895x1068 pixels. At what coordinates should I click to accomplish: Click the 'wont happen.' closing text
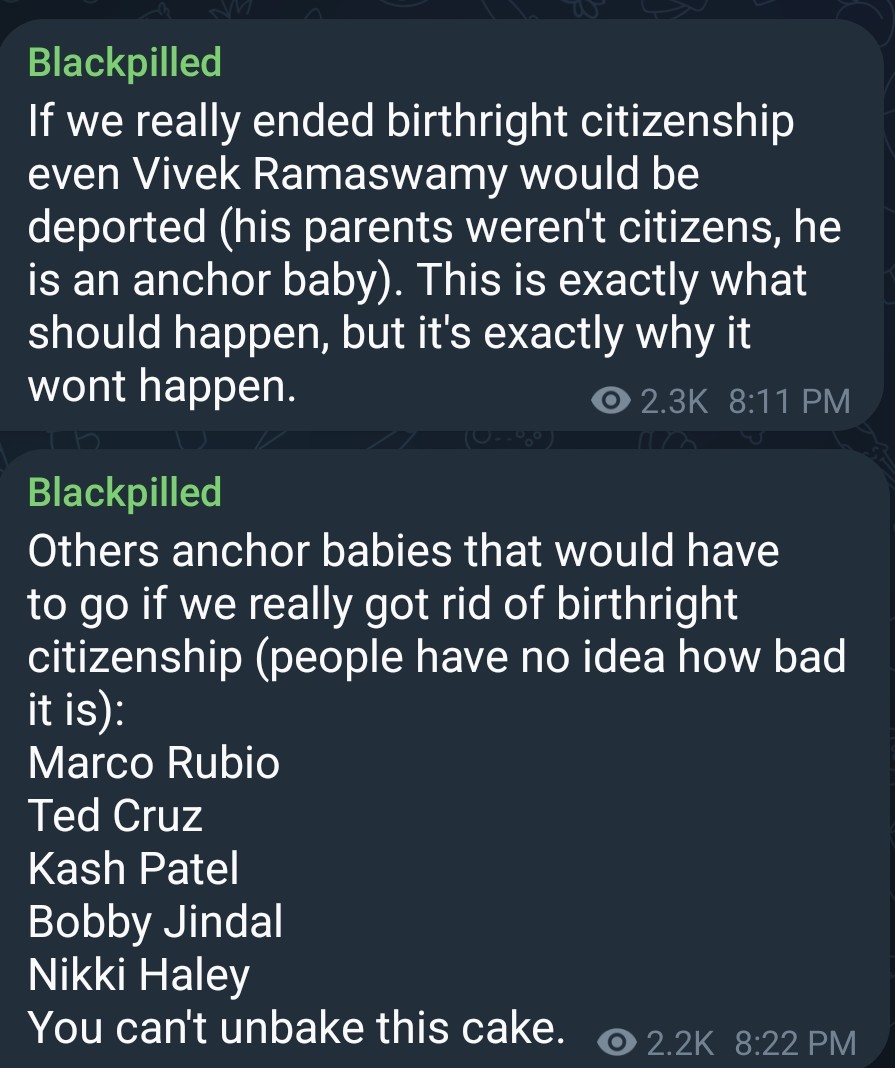click(x=162, y=386)
